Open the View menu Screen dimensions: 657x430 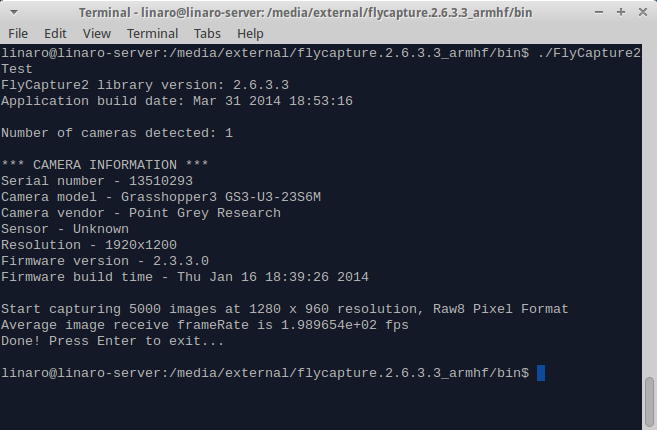click(x=97, y=34)
